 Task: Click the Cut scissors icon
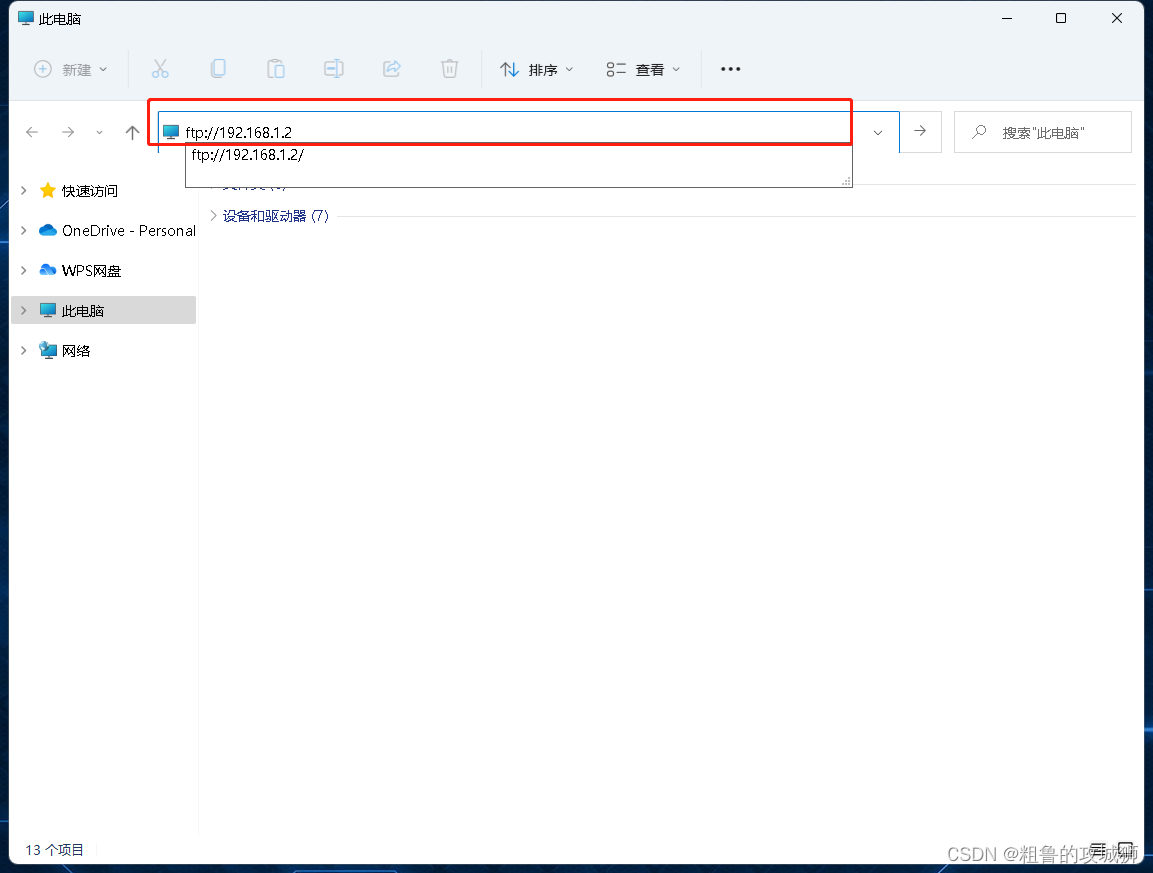tap(160, 69)
